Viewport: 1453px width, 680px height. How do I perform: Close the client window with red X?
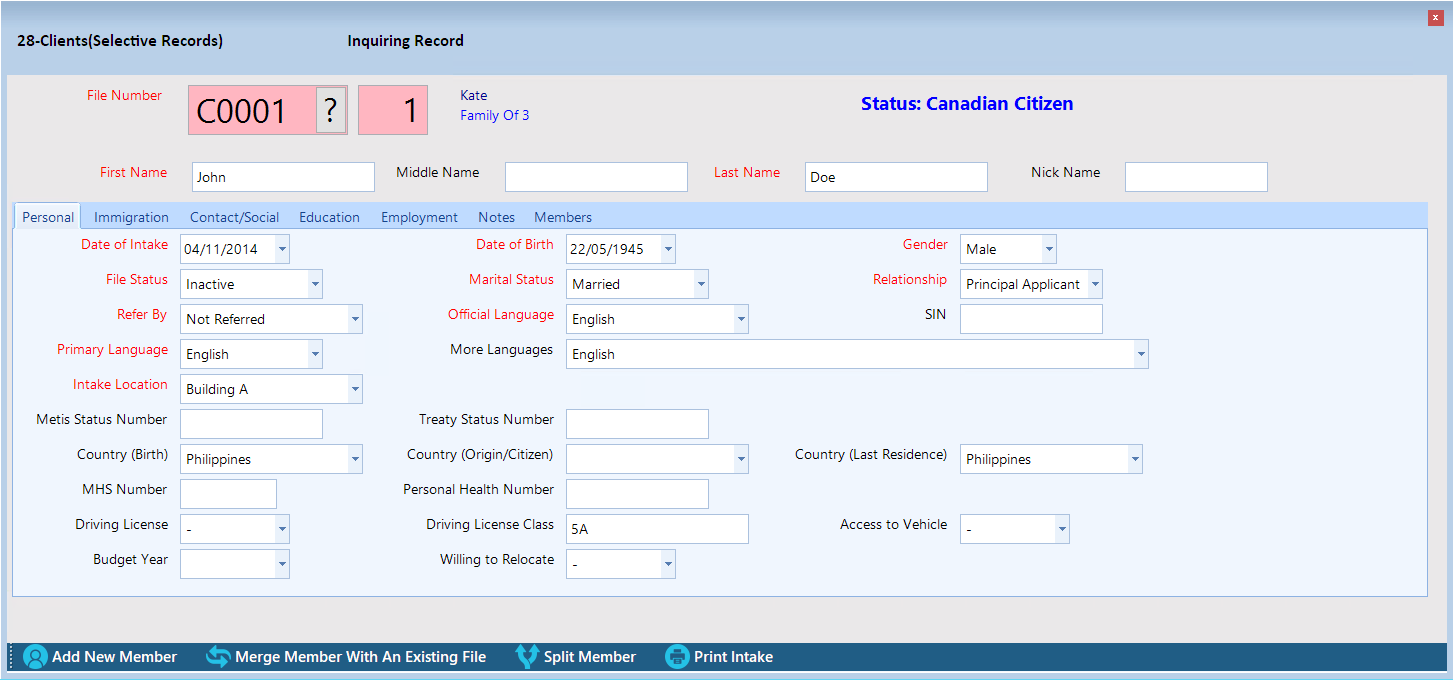pos(1436,18)
